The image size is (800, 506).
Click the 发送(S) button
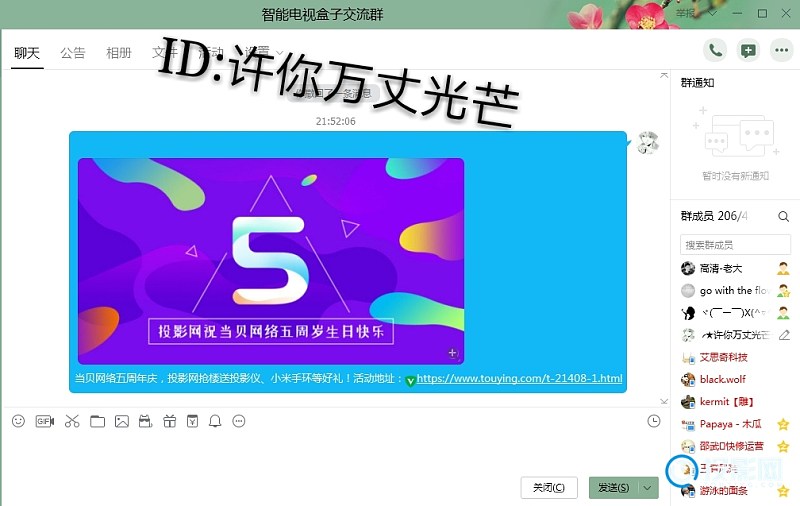(614, 488)
